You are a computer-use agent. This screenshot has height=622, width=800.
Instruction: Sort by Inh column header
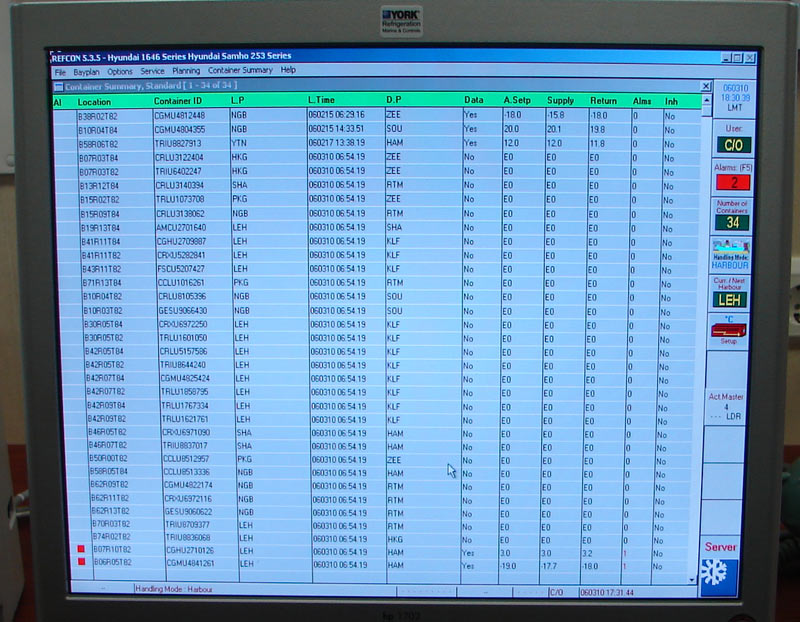671,102
